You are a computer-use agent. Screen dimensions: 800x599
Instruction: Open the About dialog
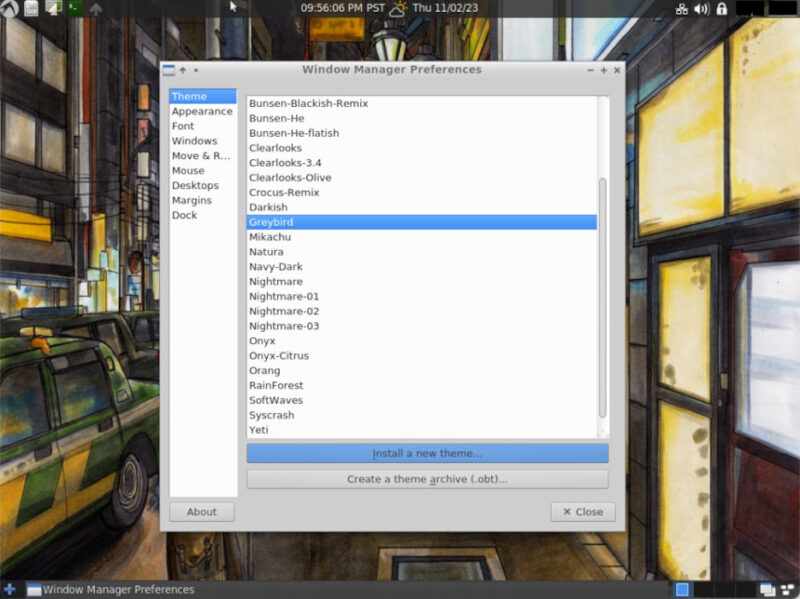tap(201, 511)
